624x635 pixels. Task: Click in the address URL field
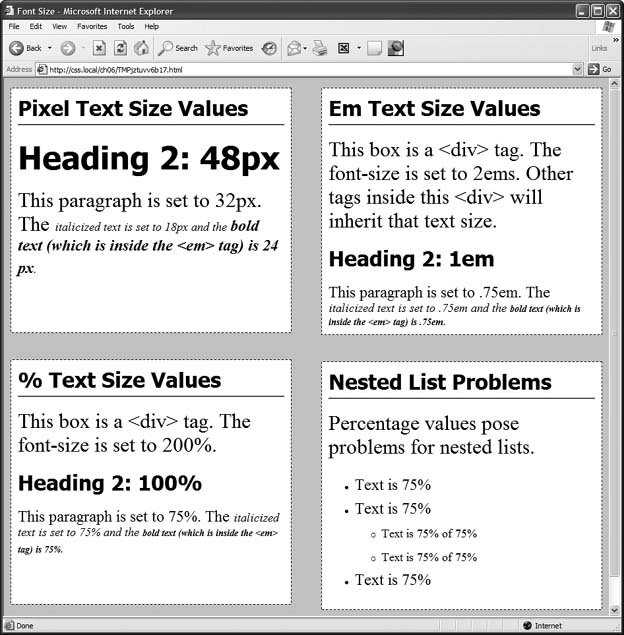[300, 70]
